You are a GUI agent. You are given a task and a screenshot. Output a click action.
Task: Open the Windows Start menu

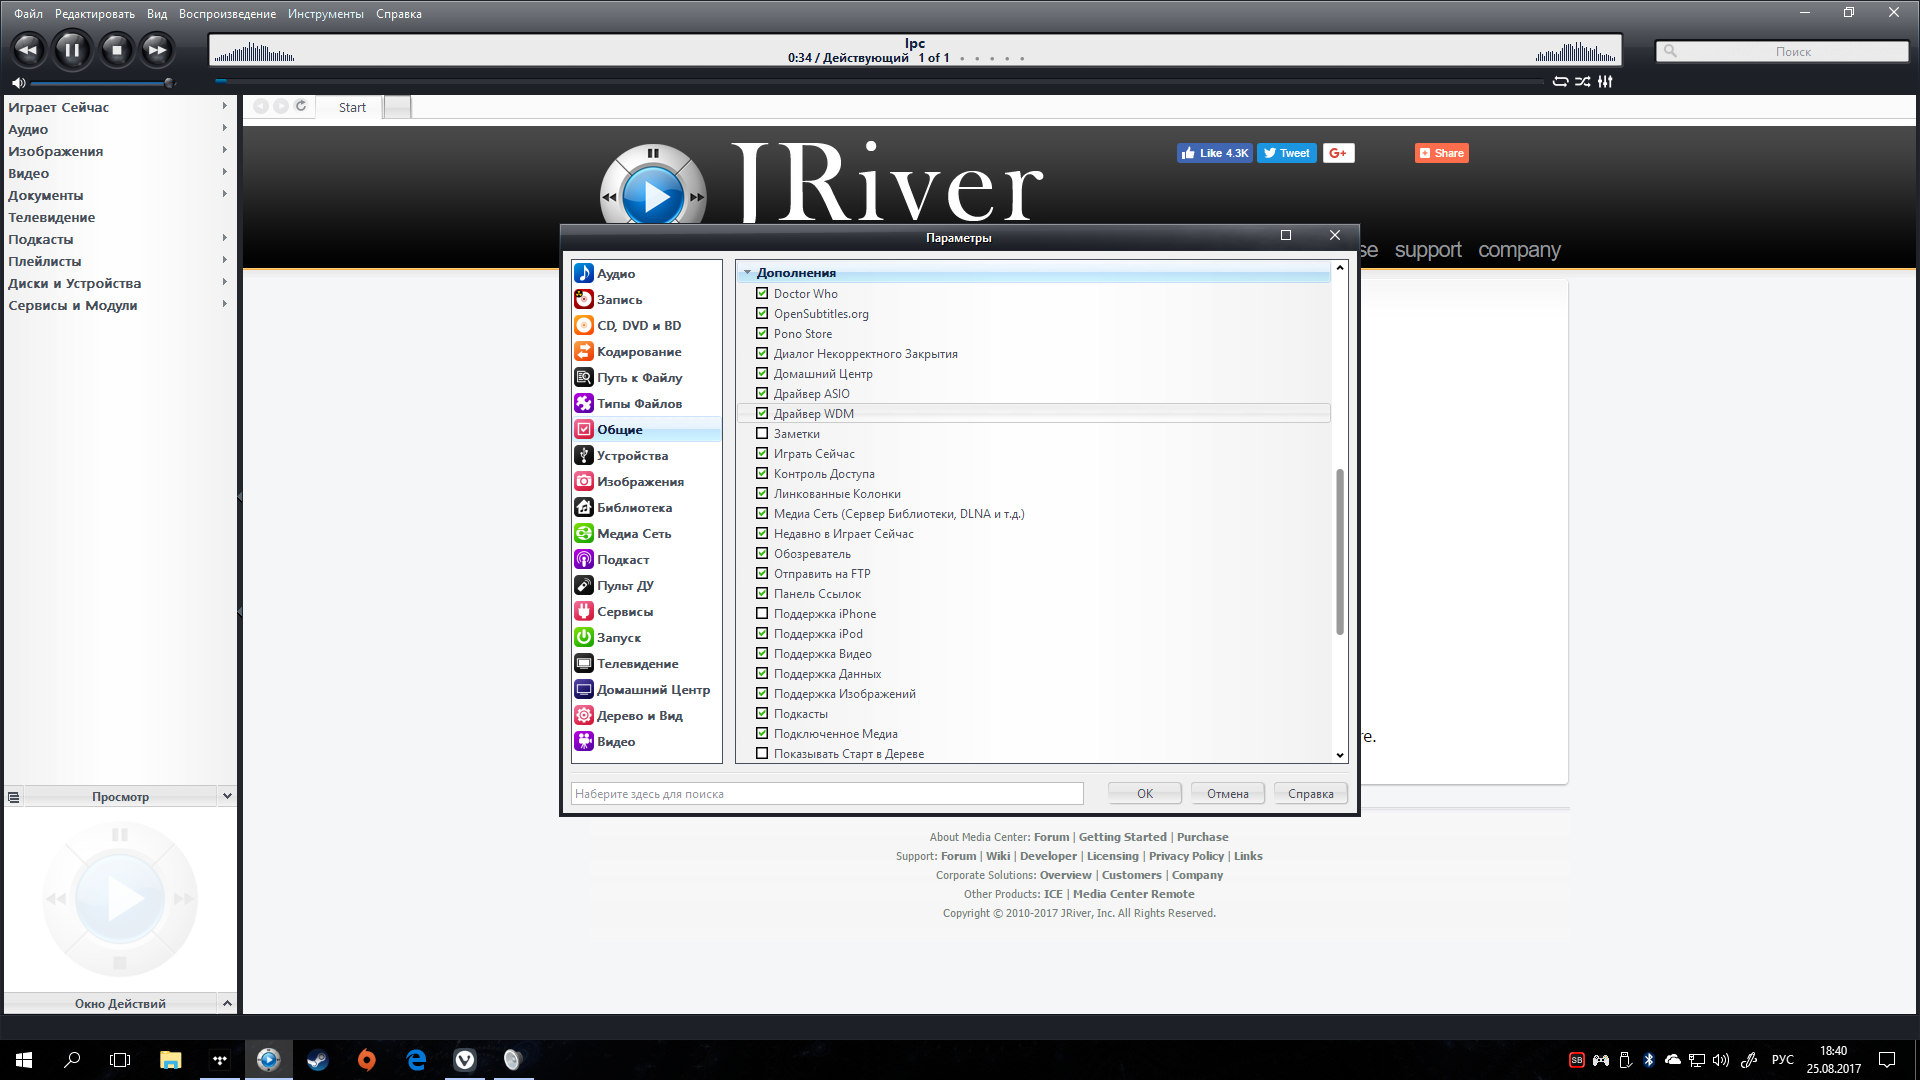click(24, 1060)
